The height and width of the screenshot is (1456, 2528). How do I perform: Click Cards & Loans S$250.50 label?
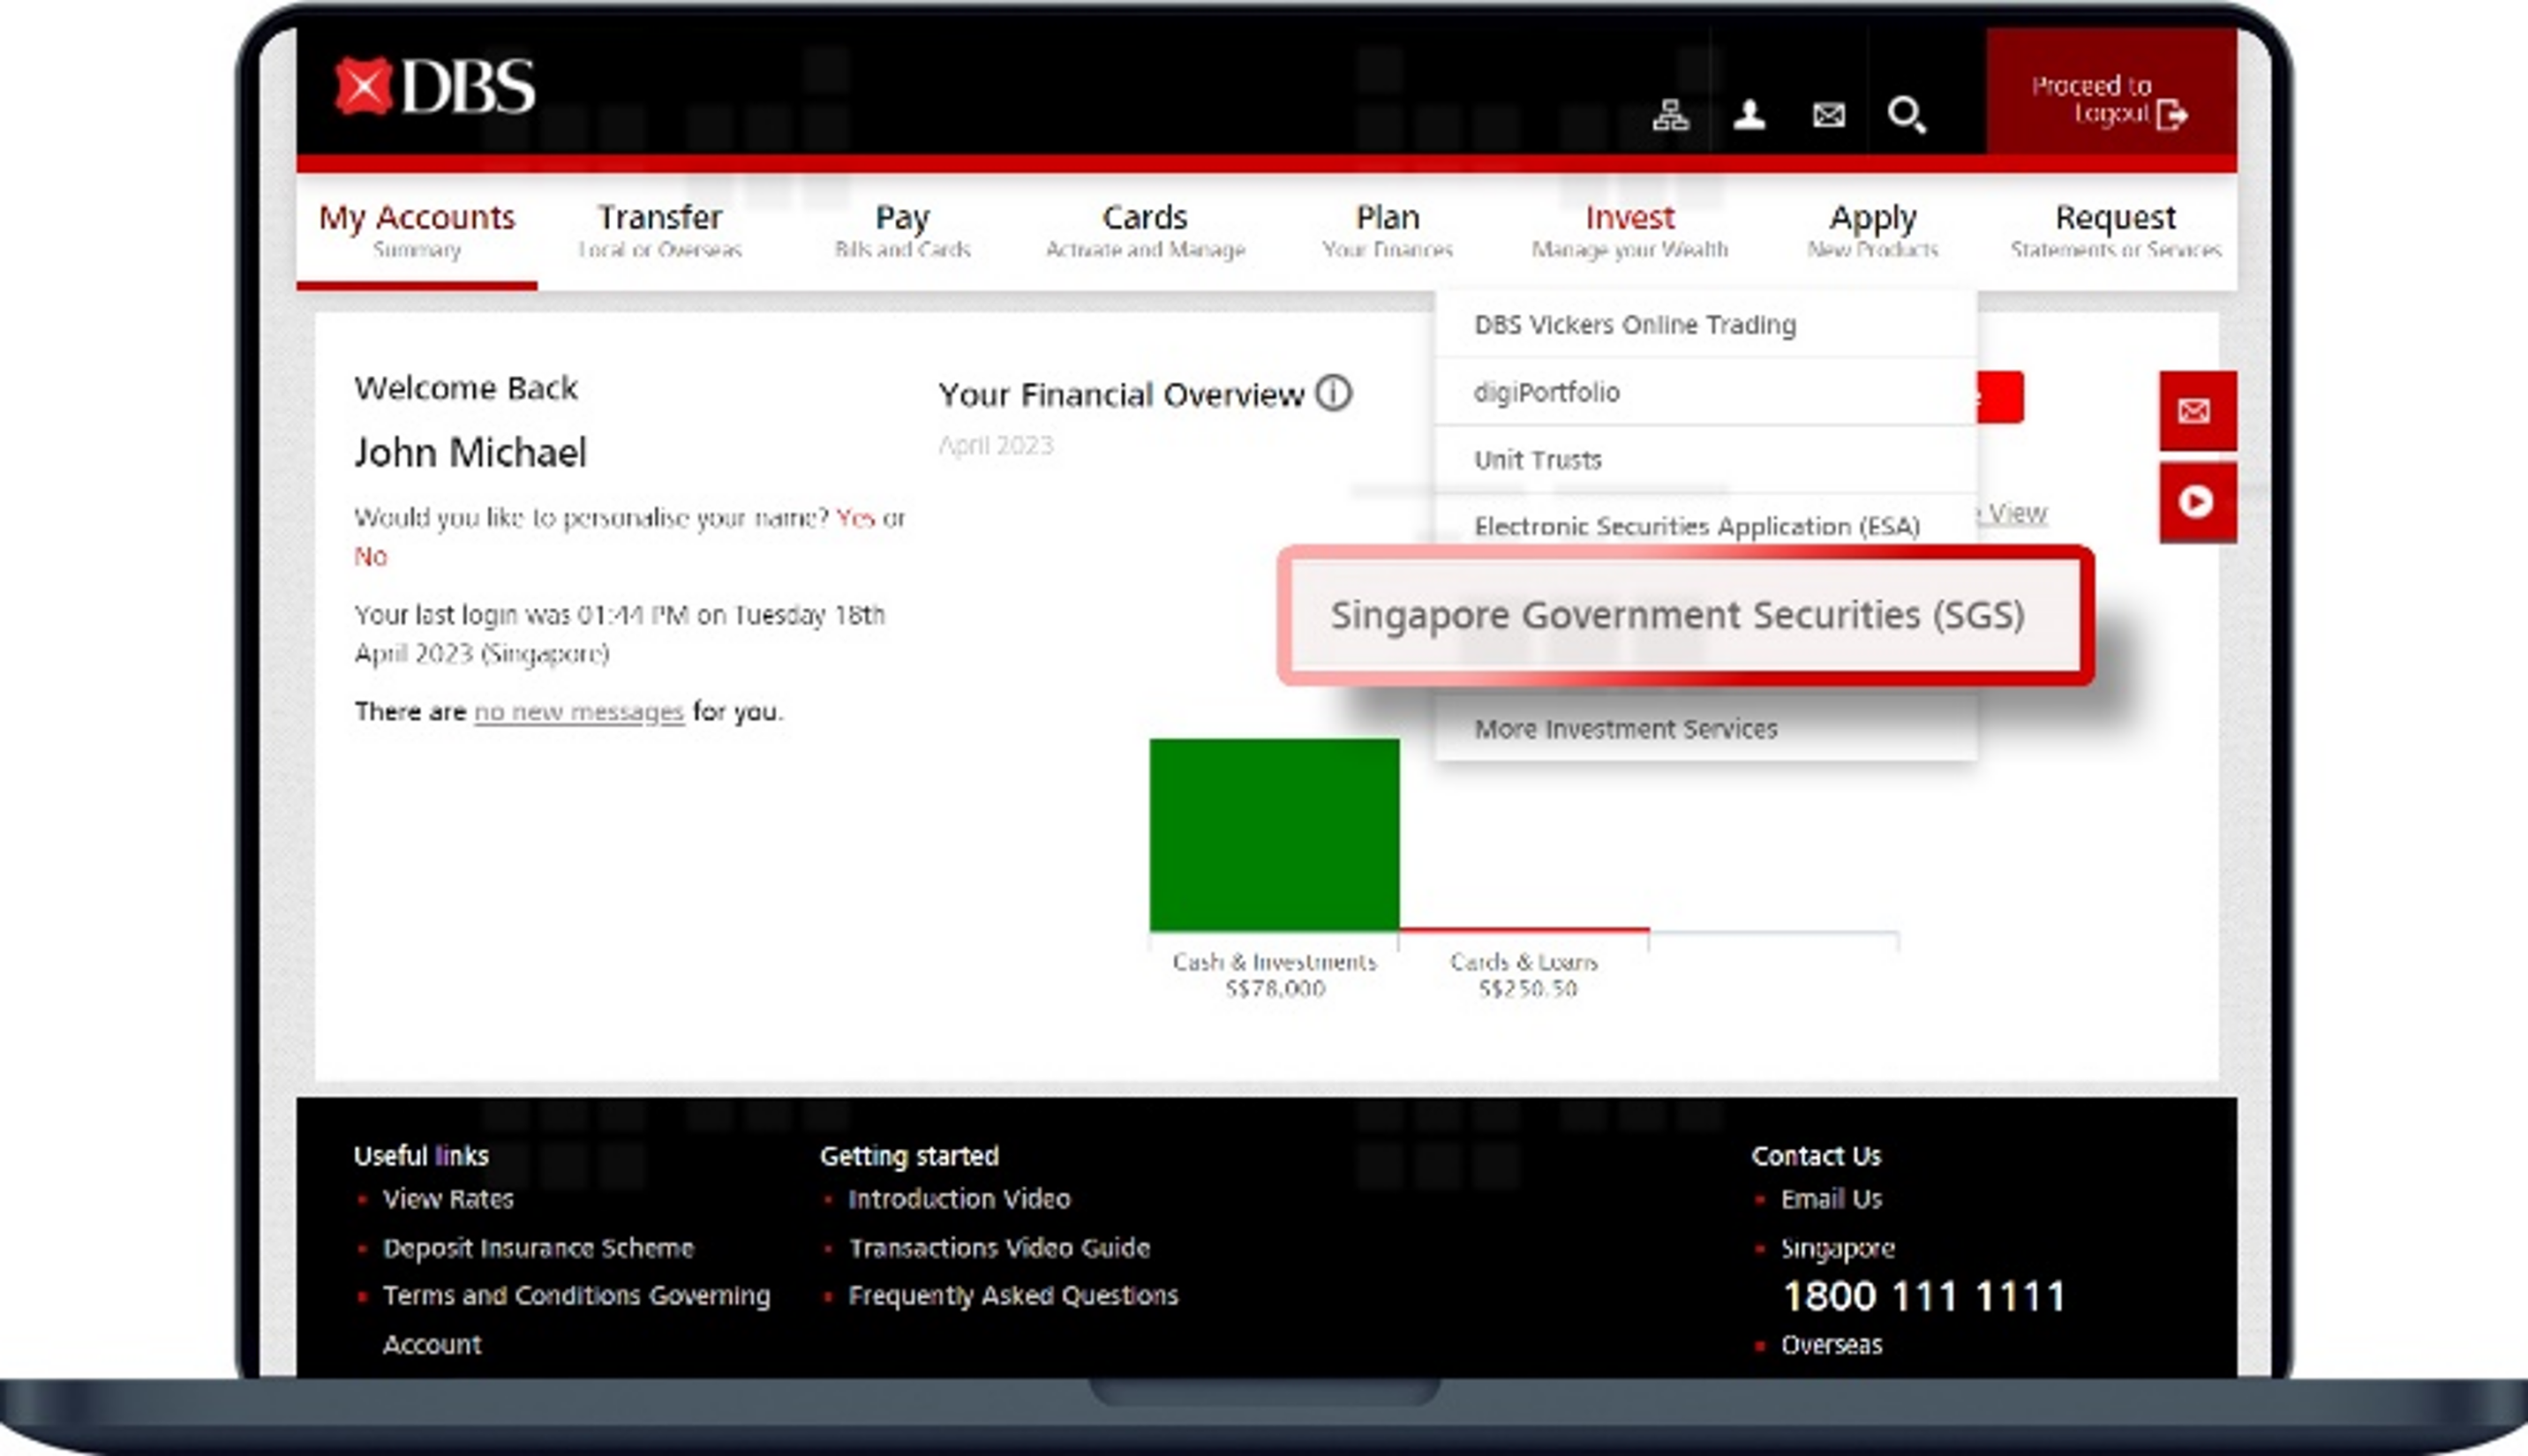[1525, 975]
